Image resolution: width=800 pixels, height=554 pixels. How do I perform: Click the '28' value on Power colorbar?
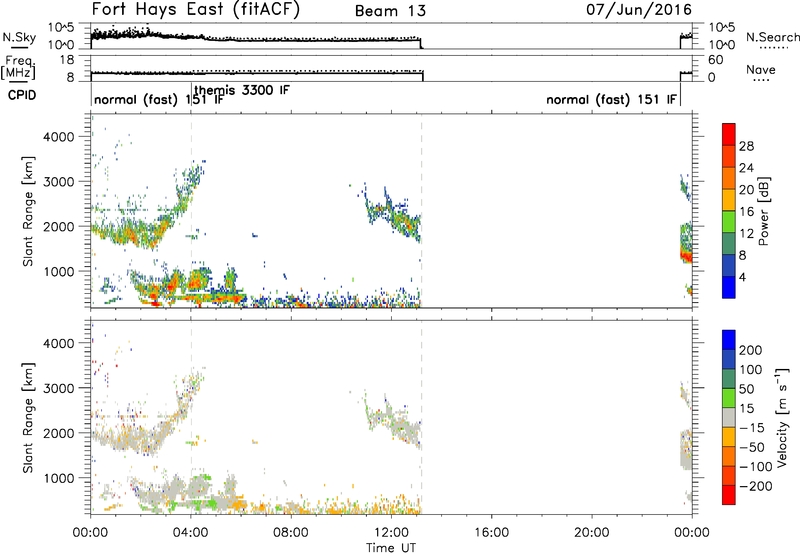coord(746,146)
